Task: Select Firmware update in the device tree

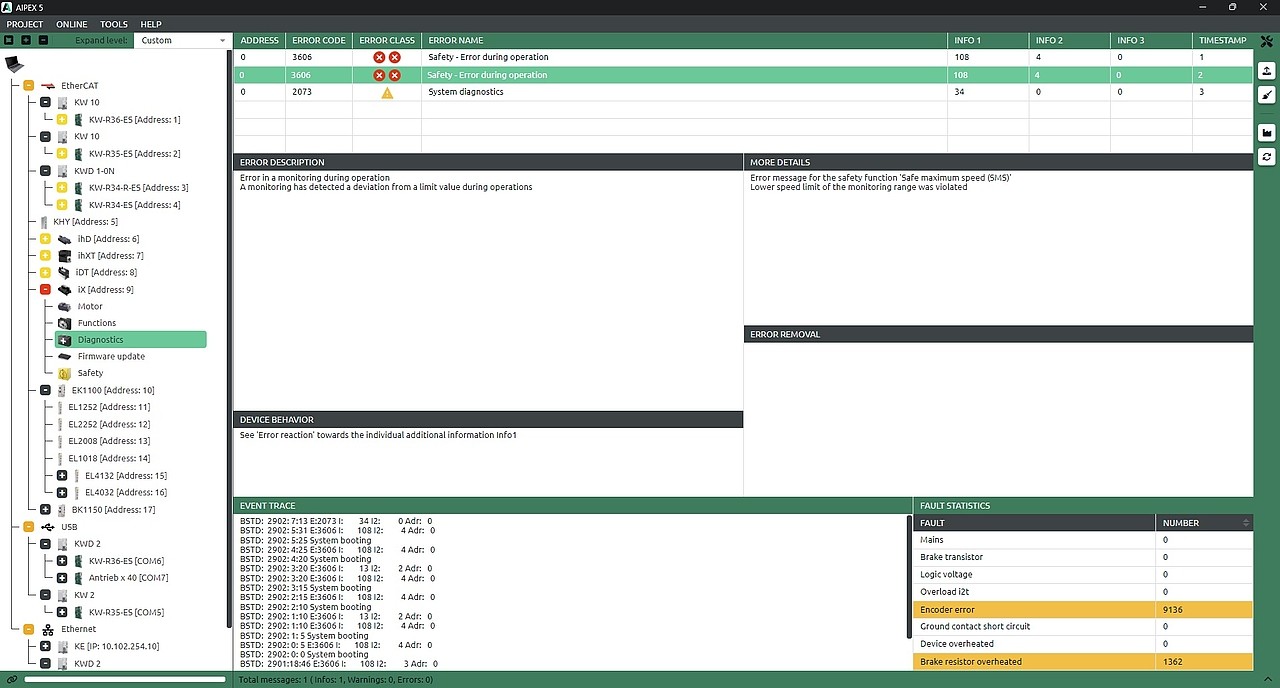Action: click(111, 356)
